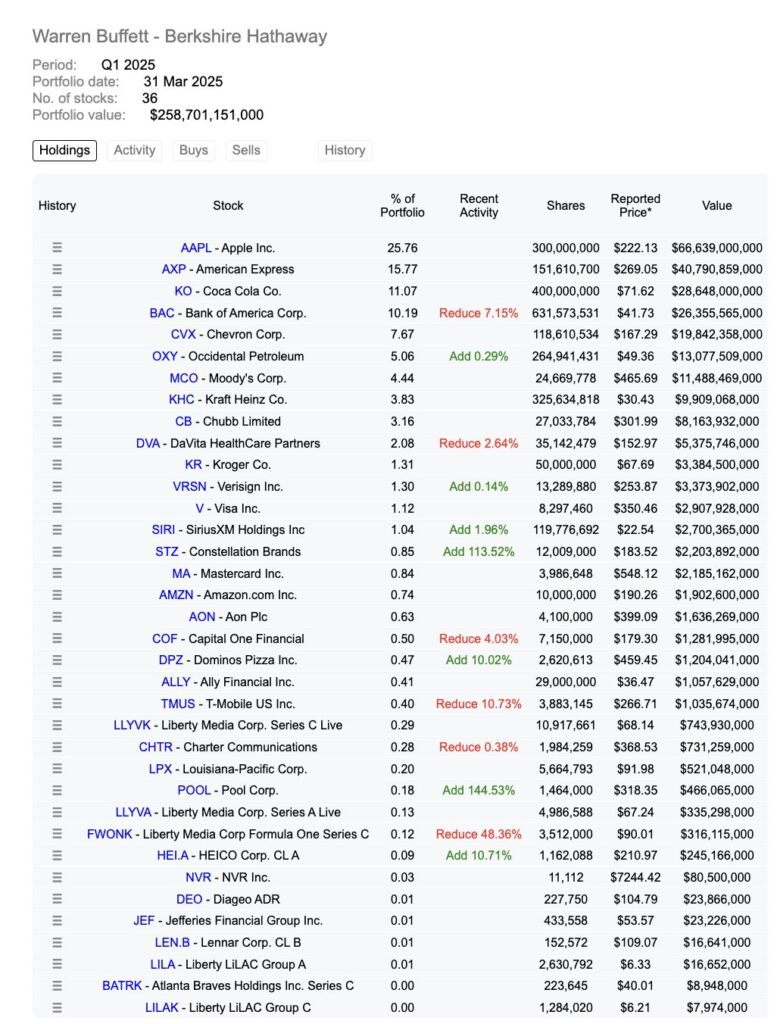Open history icon for Kroger Co. row
Image resolution: width=777 pixels, height=1024 pixels.
coord(57,465)
